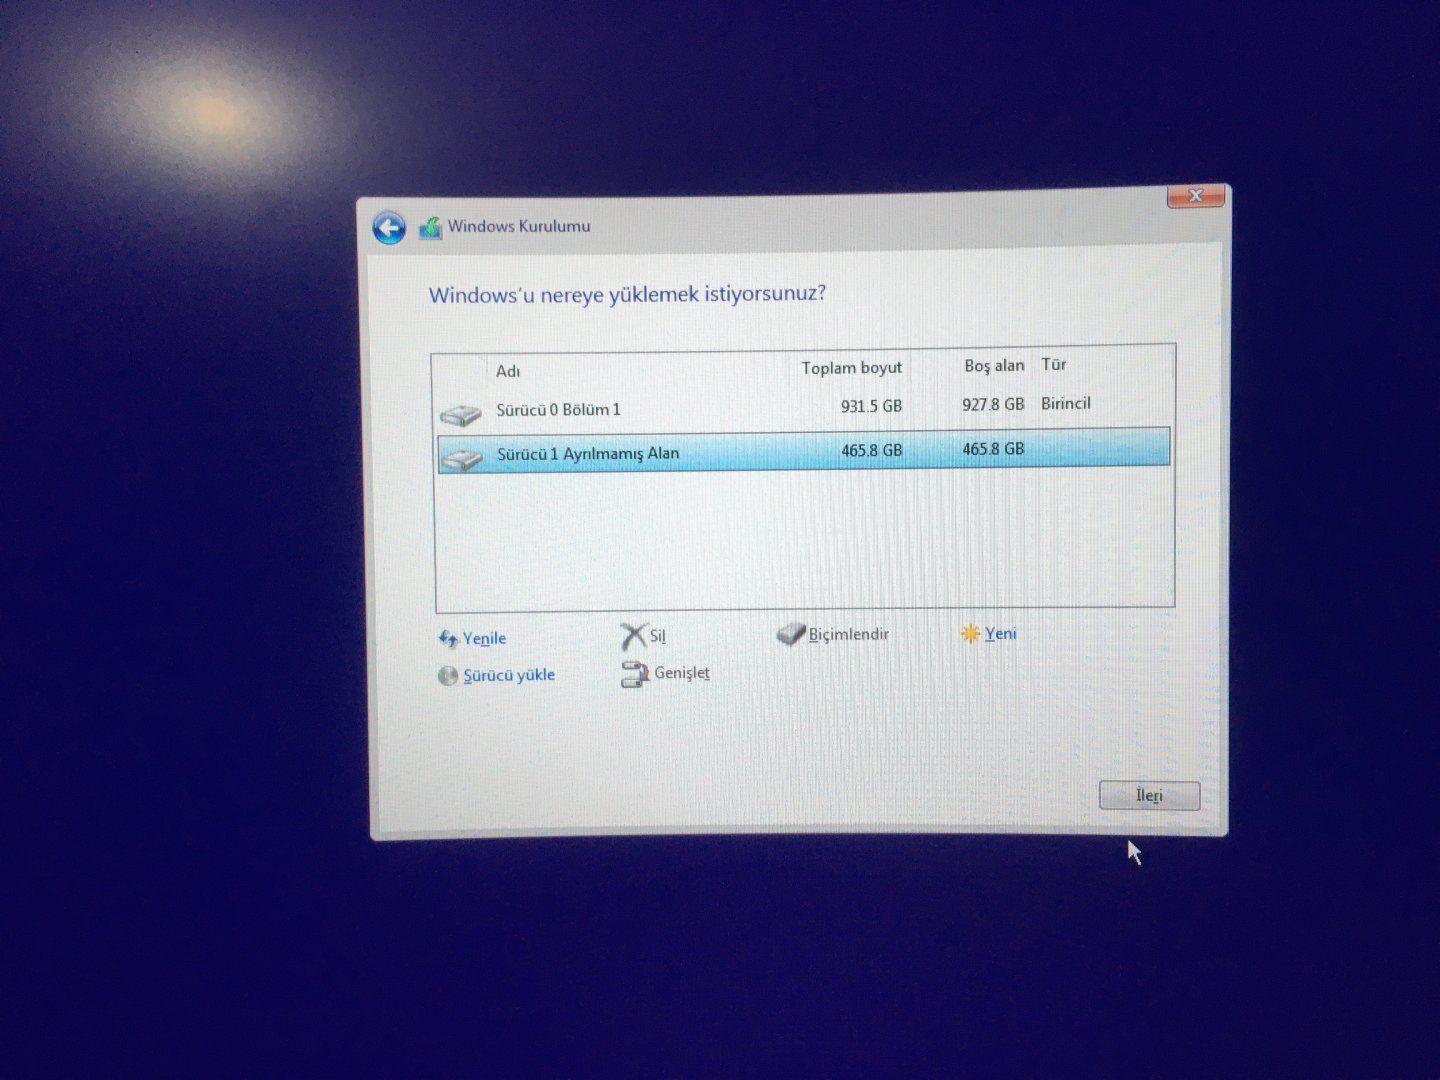Image resolution: width=1440 pixels, height=1080 pixels.
Task: Click the Sil delete X icon
Action: point(633,636)
